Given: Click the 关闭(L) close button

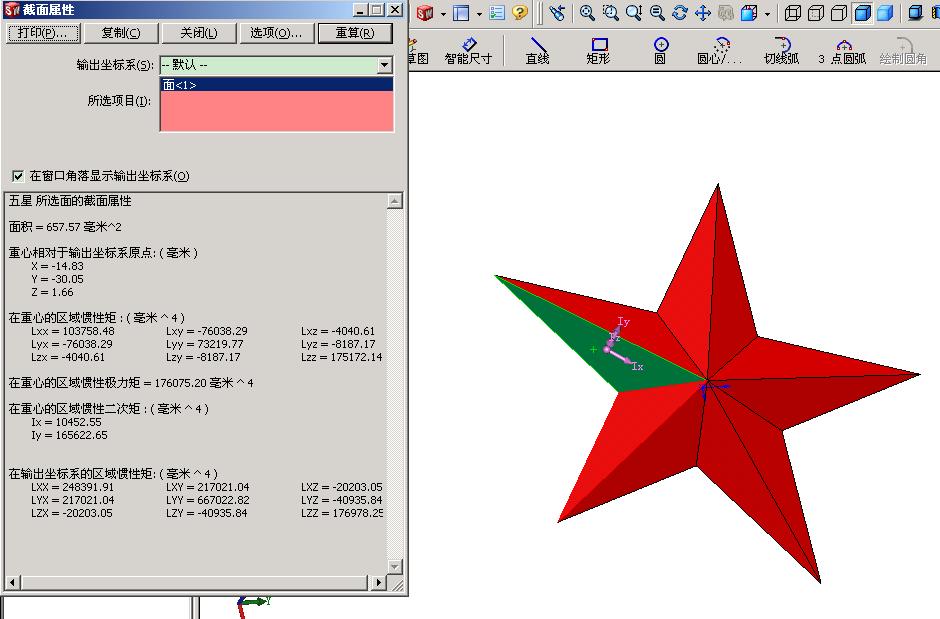Looking at the screenshot, I should [199, 33].
